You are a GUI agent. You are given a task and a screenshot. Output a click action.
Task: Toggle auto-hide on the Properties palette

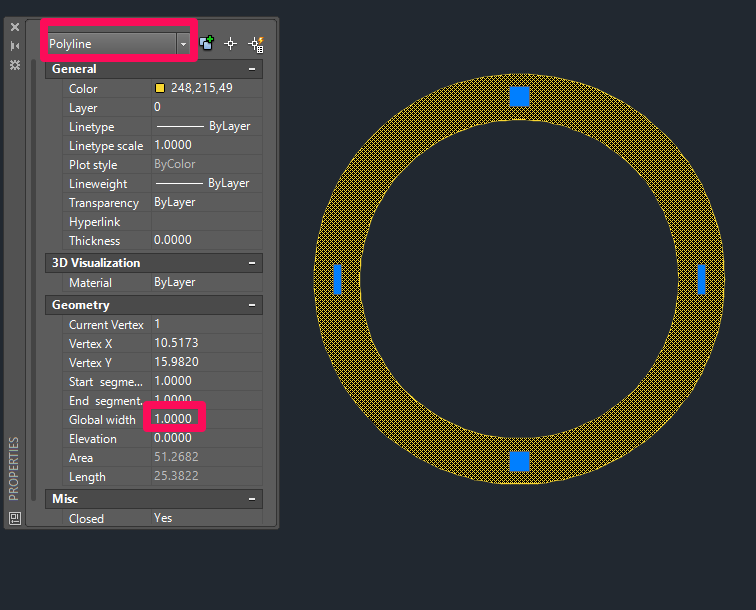point(15,46)
